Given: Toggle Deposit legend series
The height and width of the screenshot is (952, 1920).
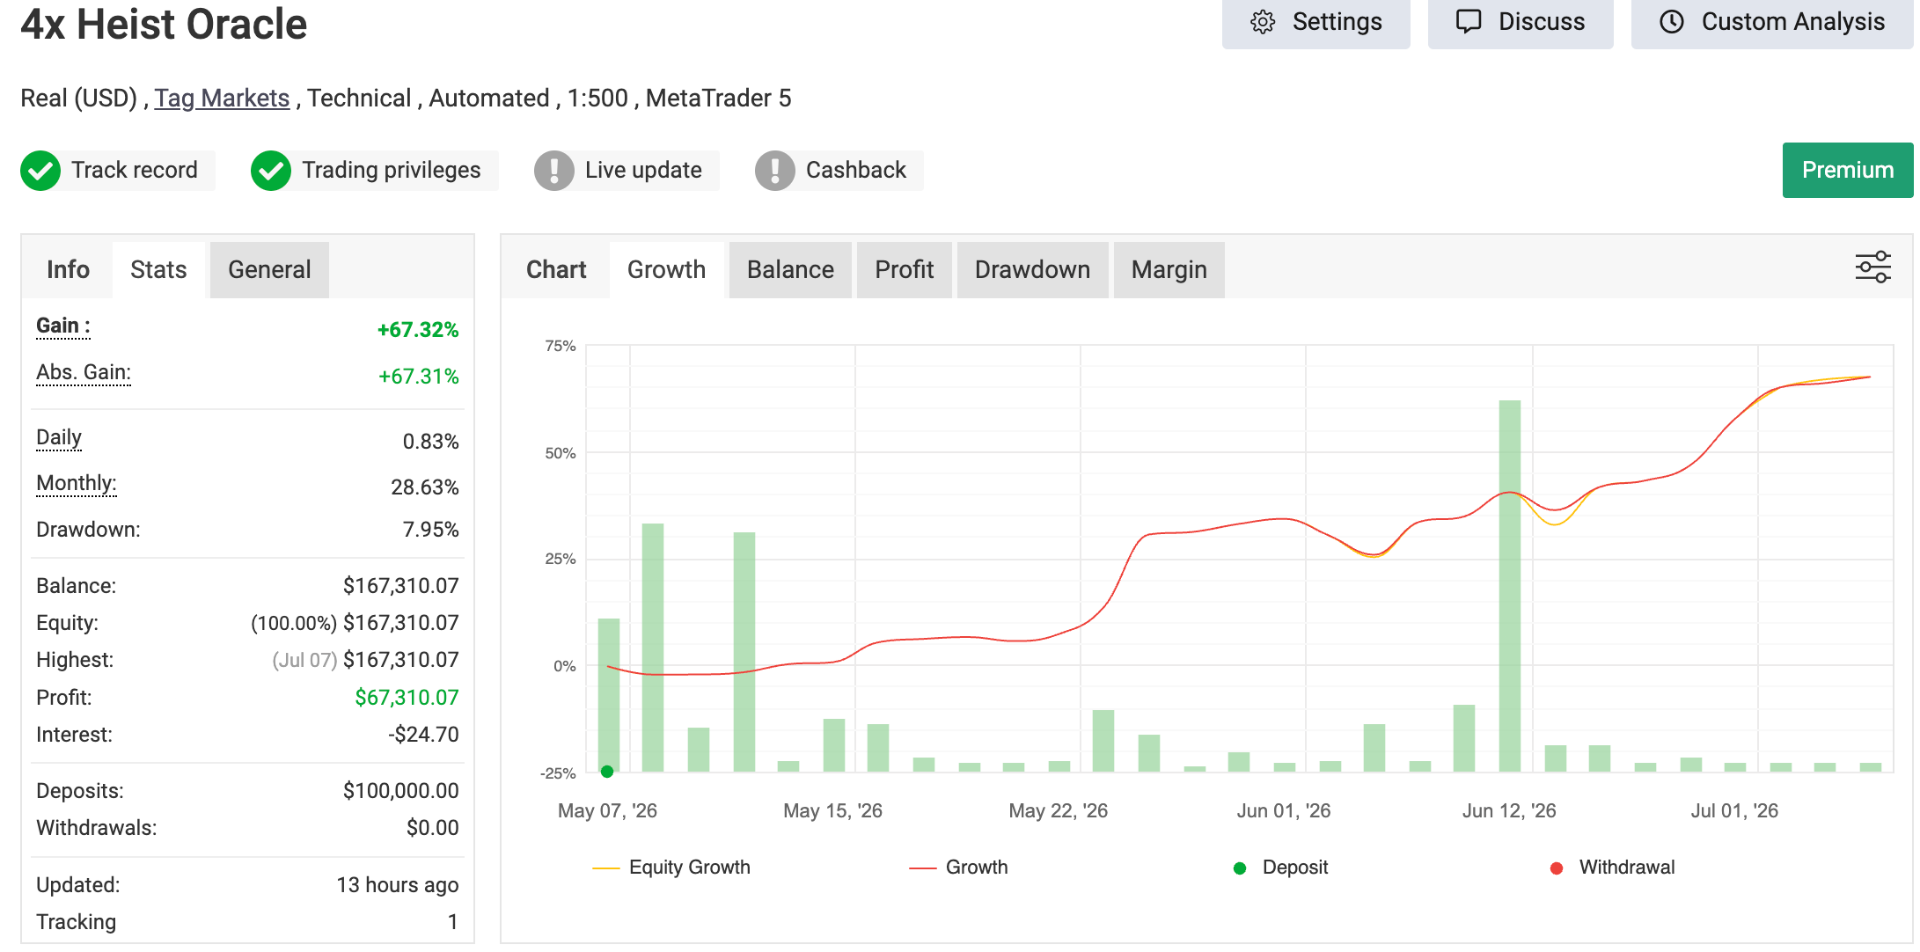Looking at the screenshot, I should click(x=1281, y=868).
